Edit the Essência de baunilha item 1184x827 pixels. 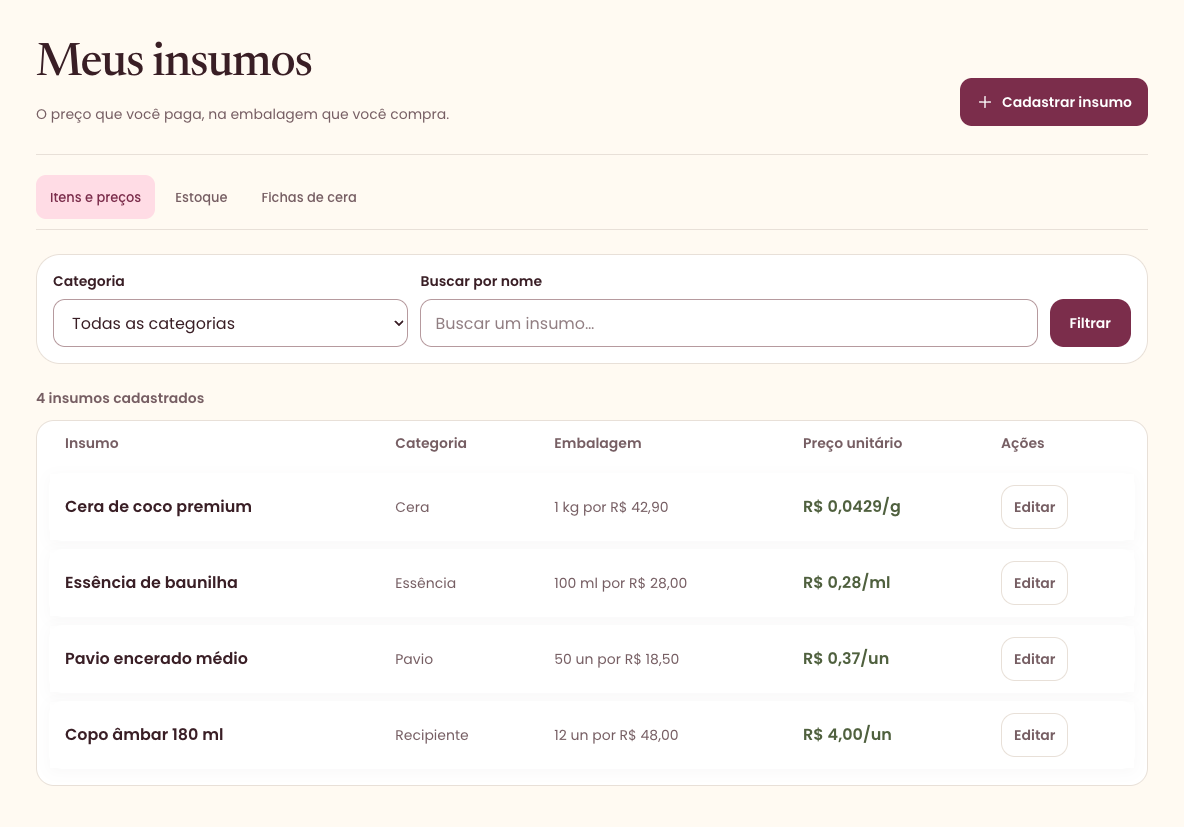click(1034, 583)
